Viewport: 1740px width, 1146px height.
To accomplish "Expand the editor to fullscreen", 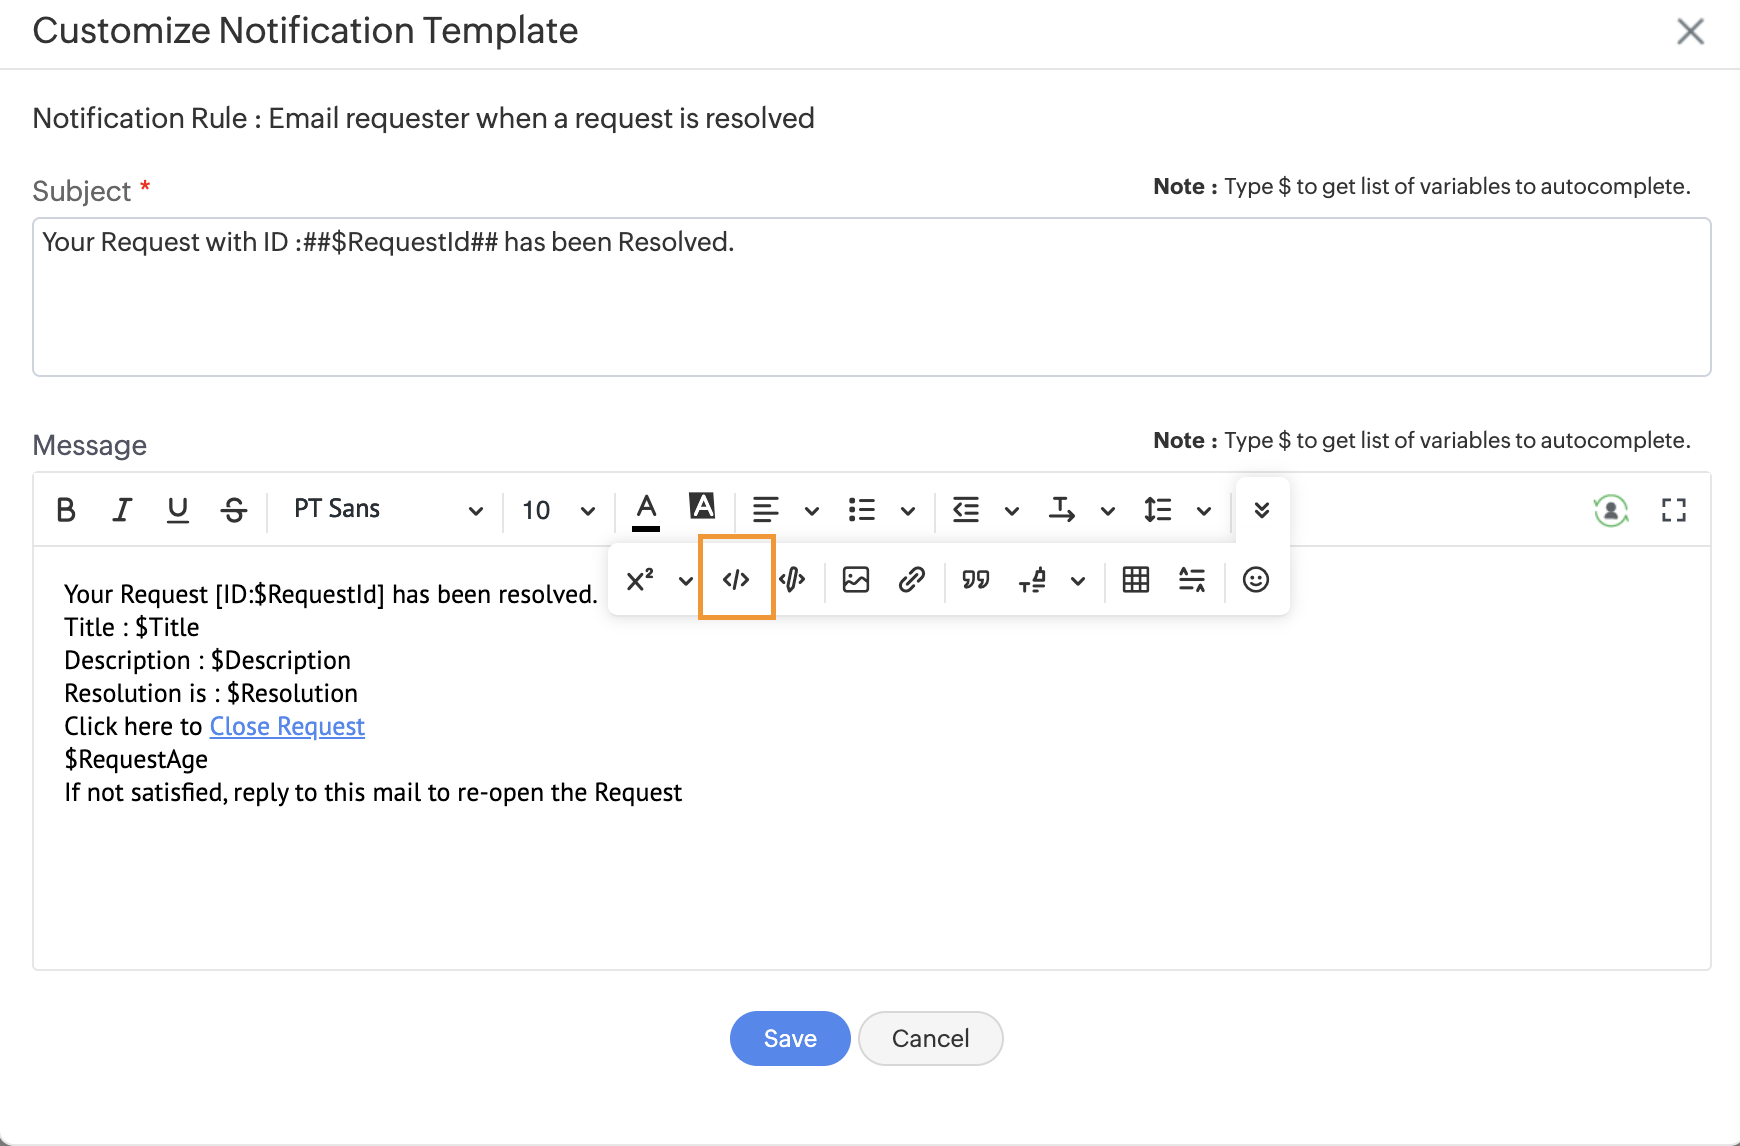I will pyautogui.click(x=1674, y=510).
